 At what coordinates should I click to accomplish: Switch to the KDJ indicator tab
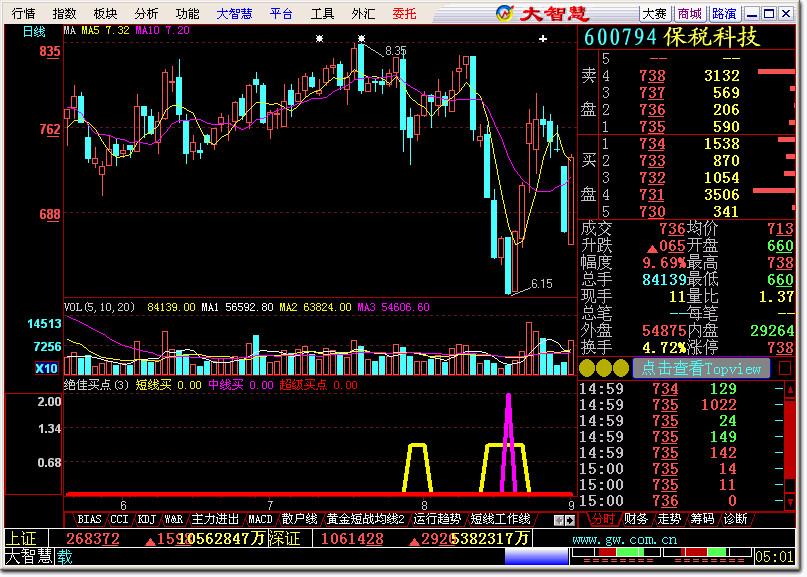pos(146,519)
